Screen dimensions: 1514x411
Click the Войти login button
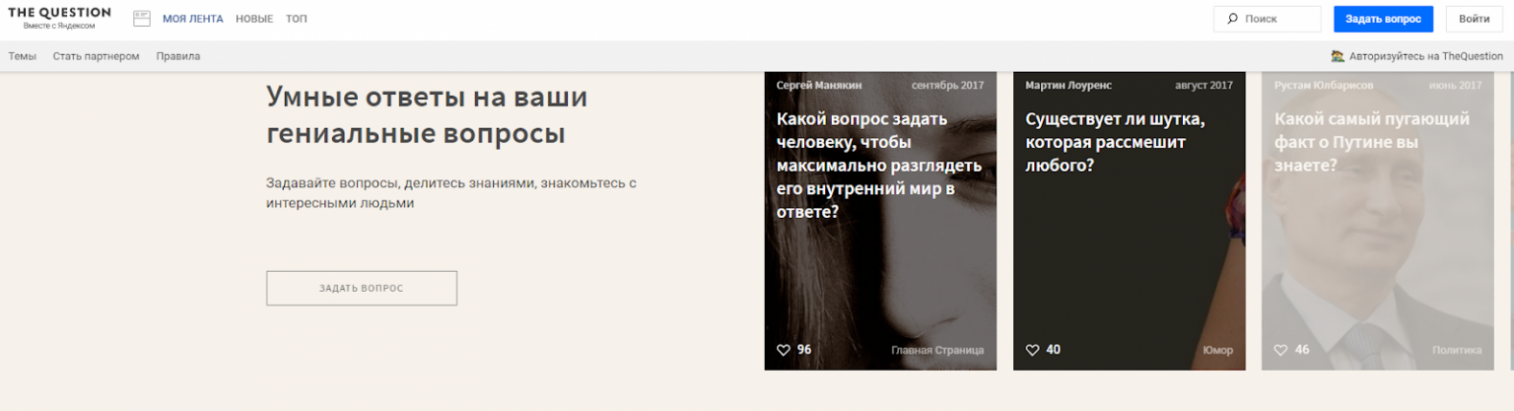click(x=1474, y=18)
